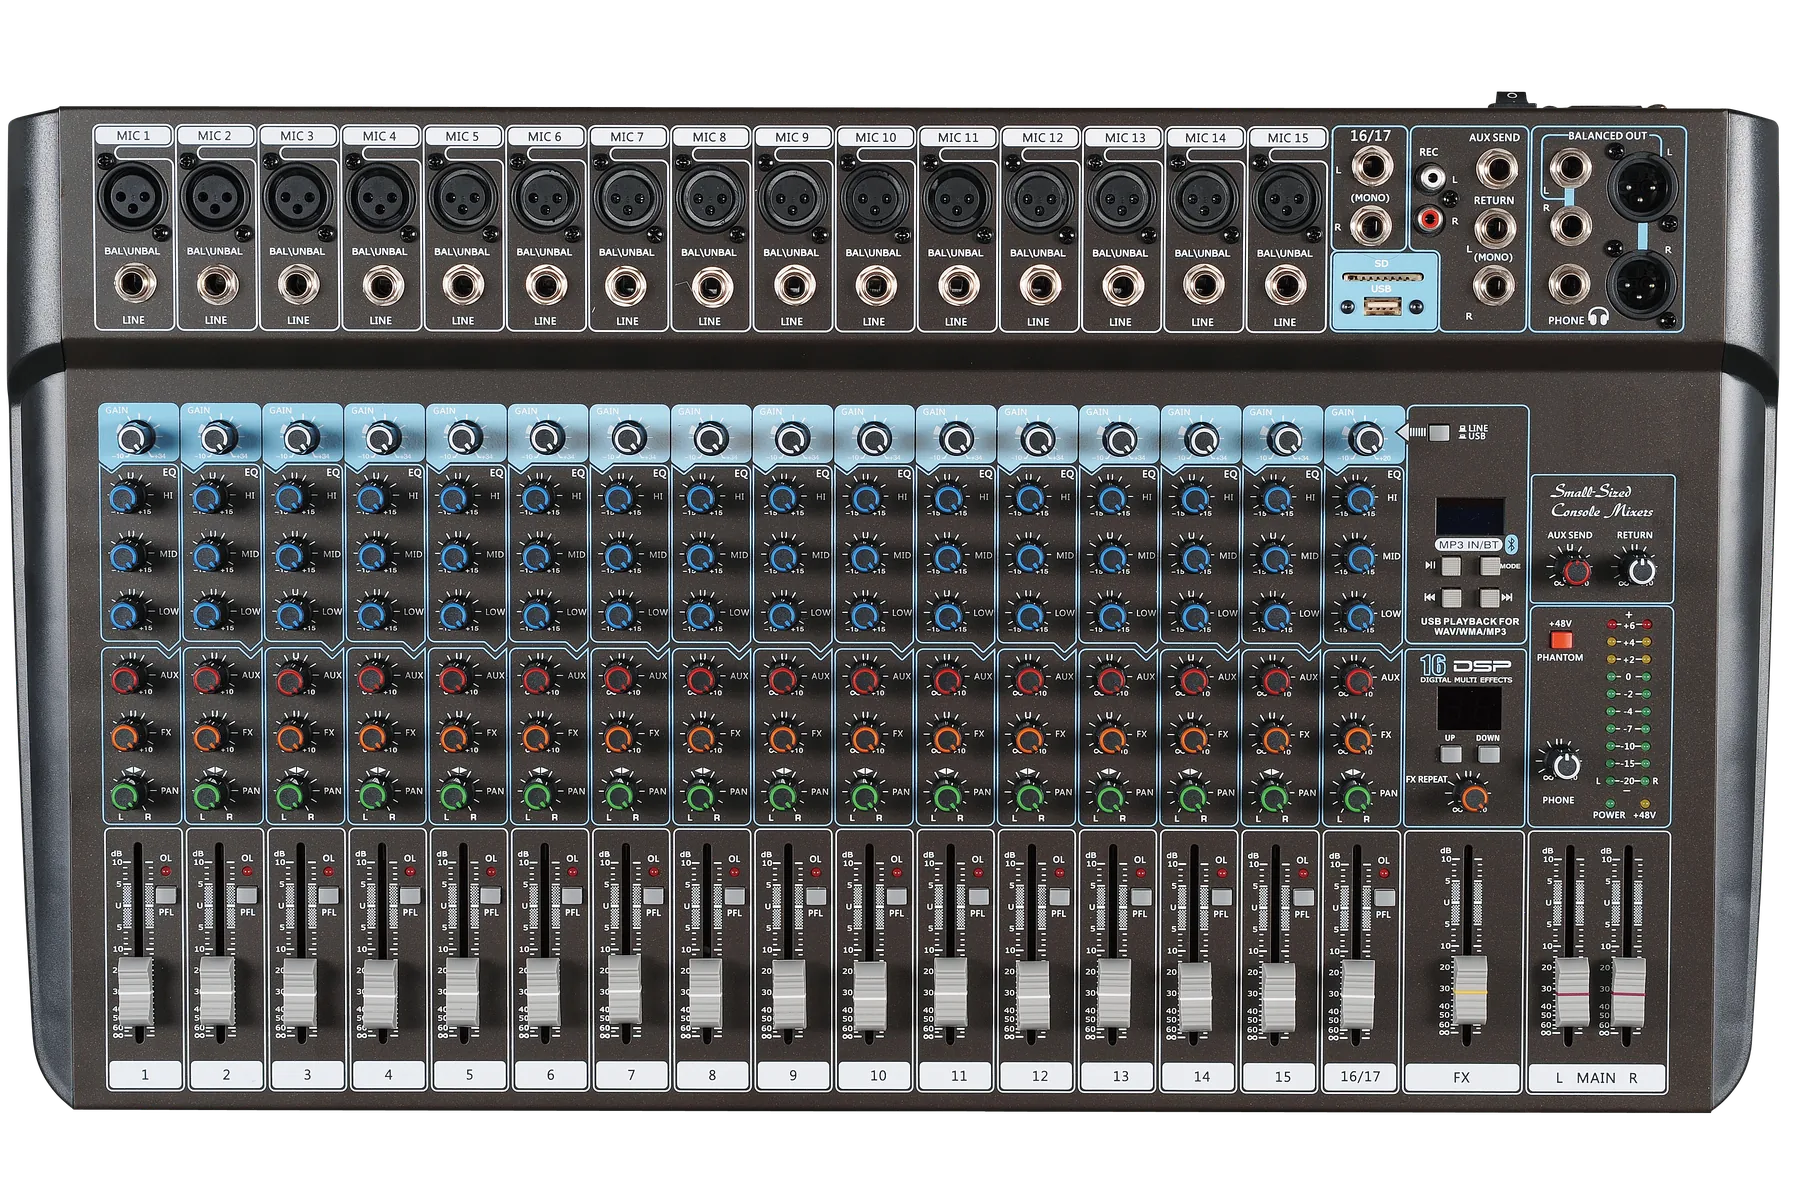Toggle the PFL button on channel 16/17
The image size is (1800, 1198).
tap(1383, 898)
